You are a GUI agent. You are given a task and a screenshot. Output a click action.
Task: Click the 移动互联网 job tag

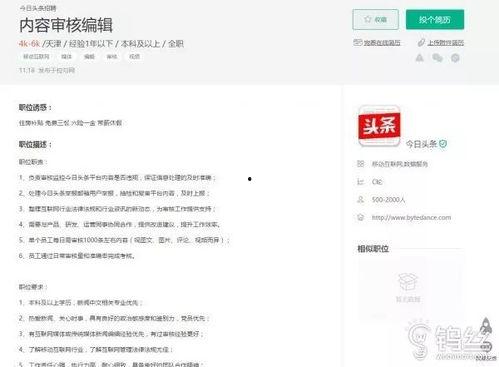point(36,57)
